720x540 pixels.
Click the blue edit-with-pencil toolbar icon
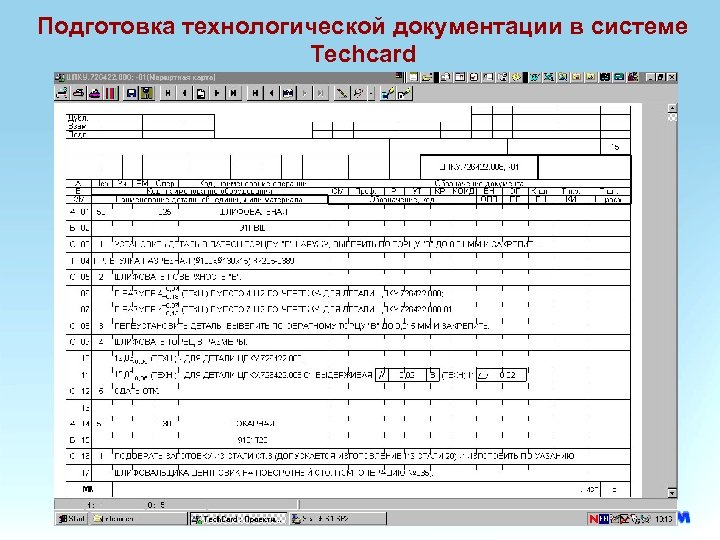[388, 93]
